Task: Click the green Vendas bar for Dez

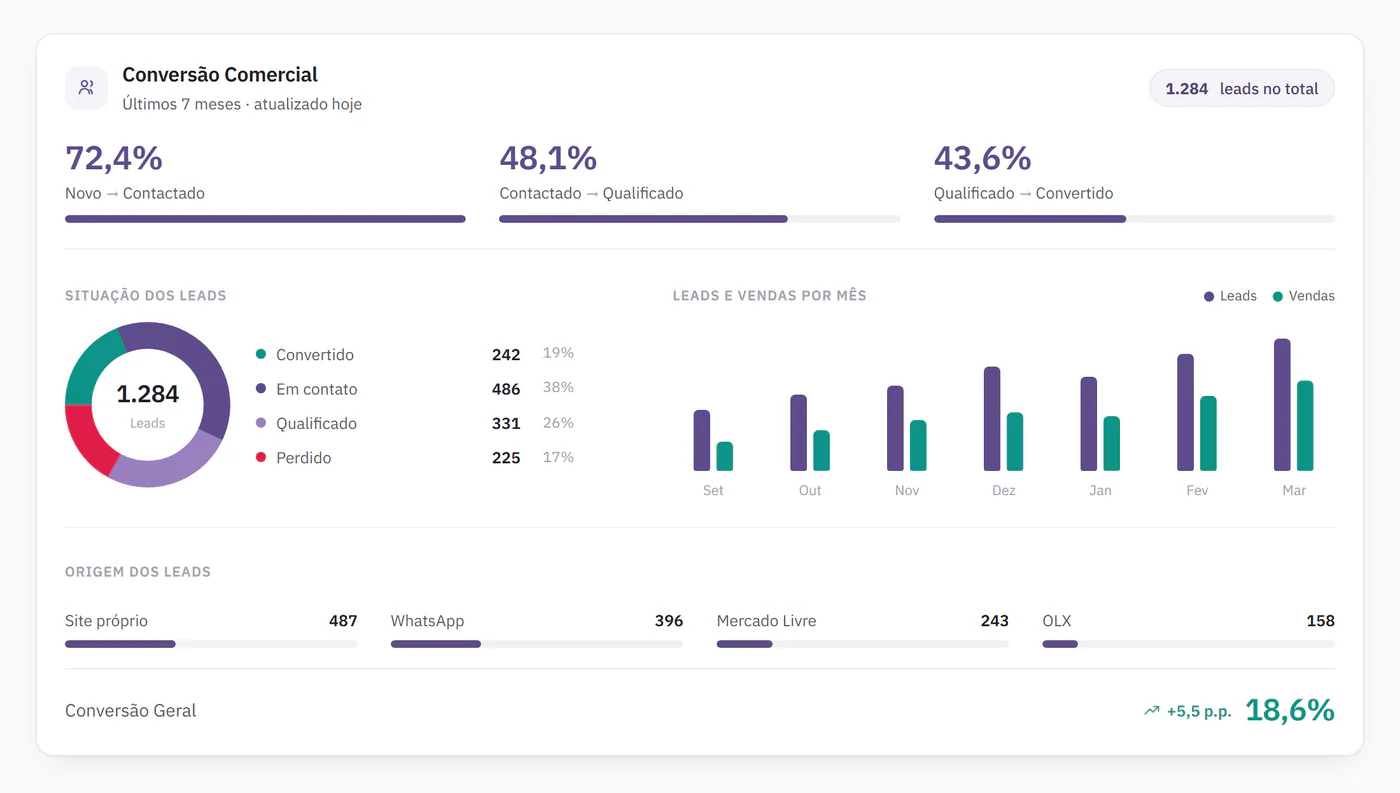Action: (x=1015, y=442)
